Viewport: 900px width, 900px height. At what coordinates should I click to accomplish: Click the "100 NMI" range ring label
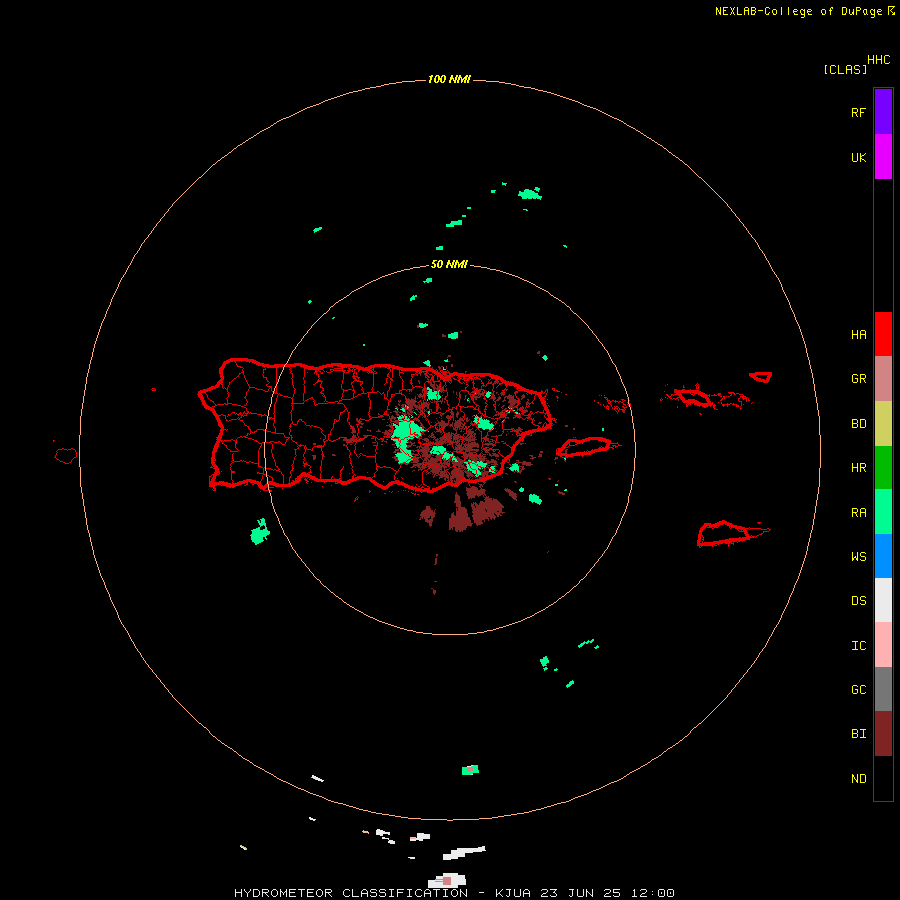(x=449, y=79)
